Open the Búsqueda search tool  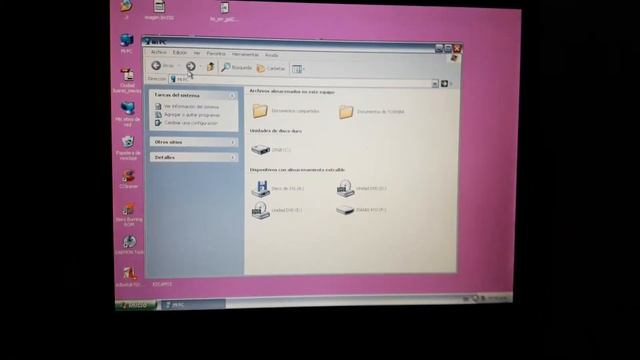click(x=237, y=68)
